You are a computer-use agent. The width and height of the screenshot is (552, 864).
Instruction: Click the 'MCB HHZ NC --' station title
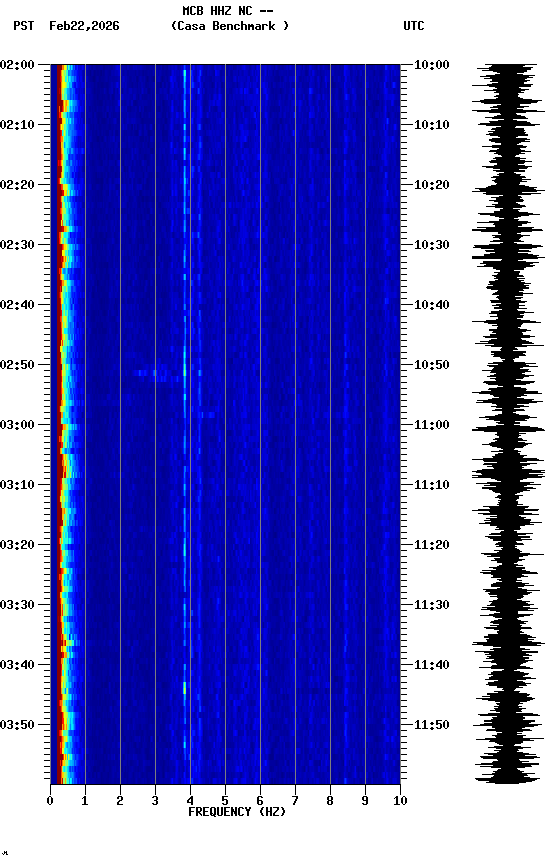coord(228,11)
